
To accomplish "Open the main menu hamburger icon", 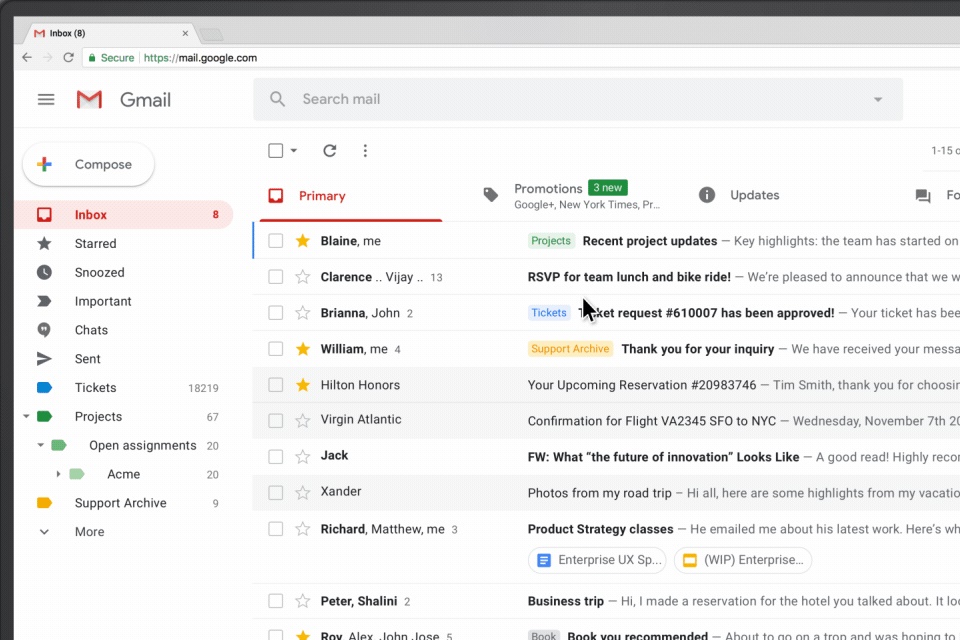I will 46,99.
